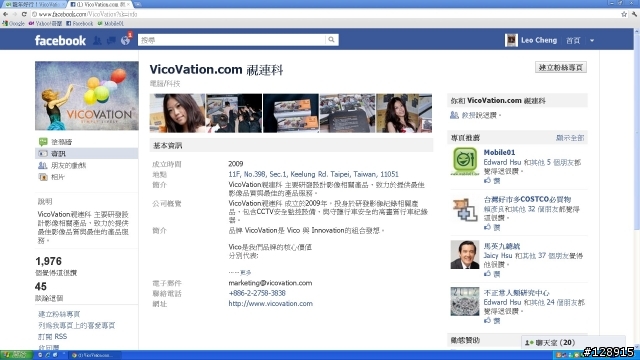
Task: Click marketing@vicovation.com email text
Action: coord(270,282)
